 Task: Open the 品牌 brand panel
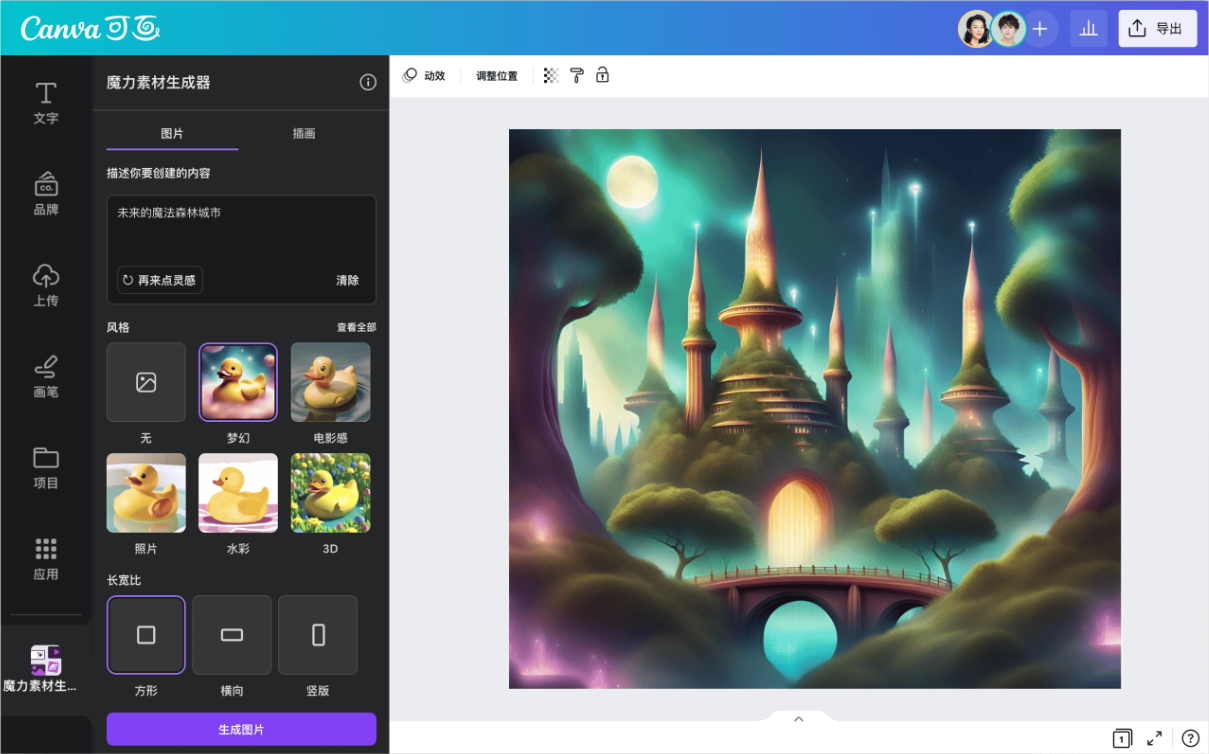46,193
